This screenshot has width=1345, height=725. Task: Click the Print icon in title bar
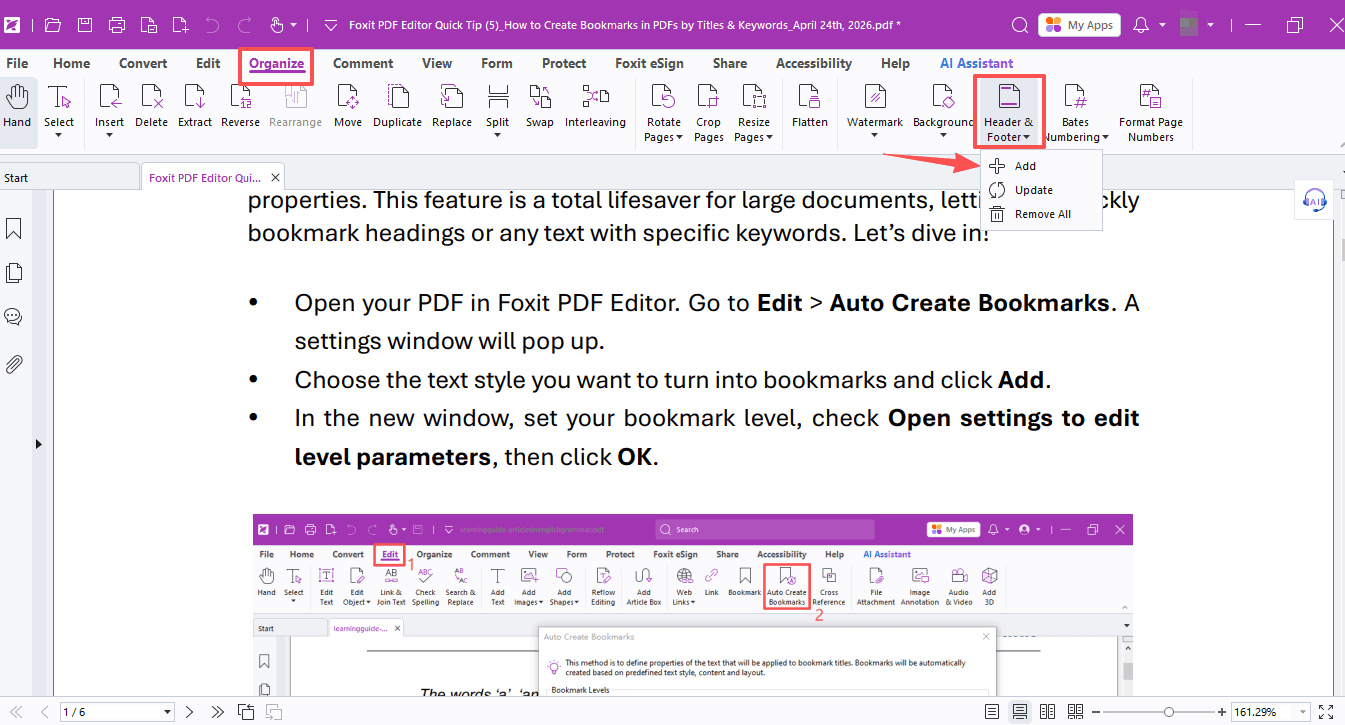pyautogui.click(x=117, y=25)
